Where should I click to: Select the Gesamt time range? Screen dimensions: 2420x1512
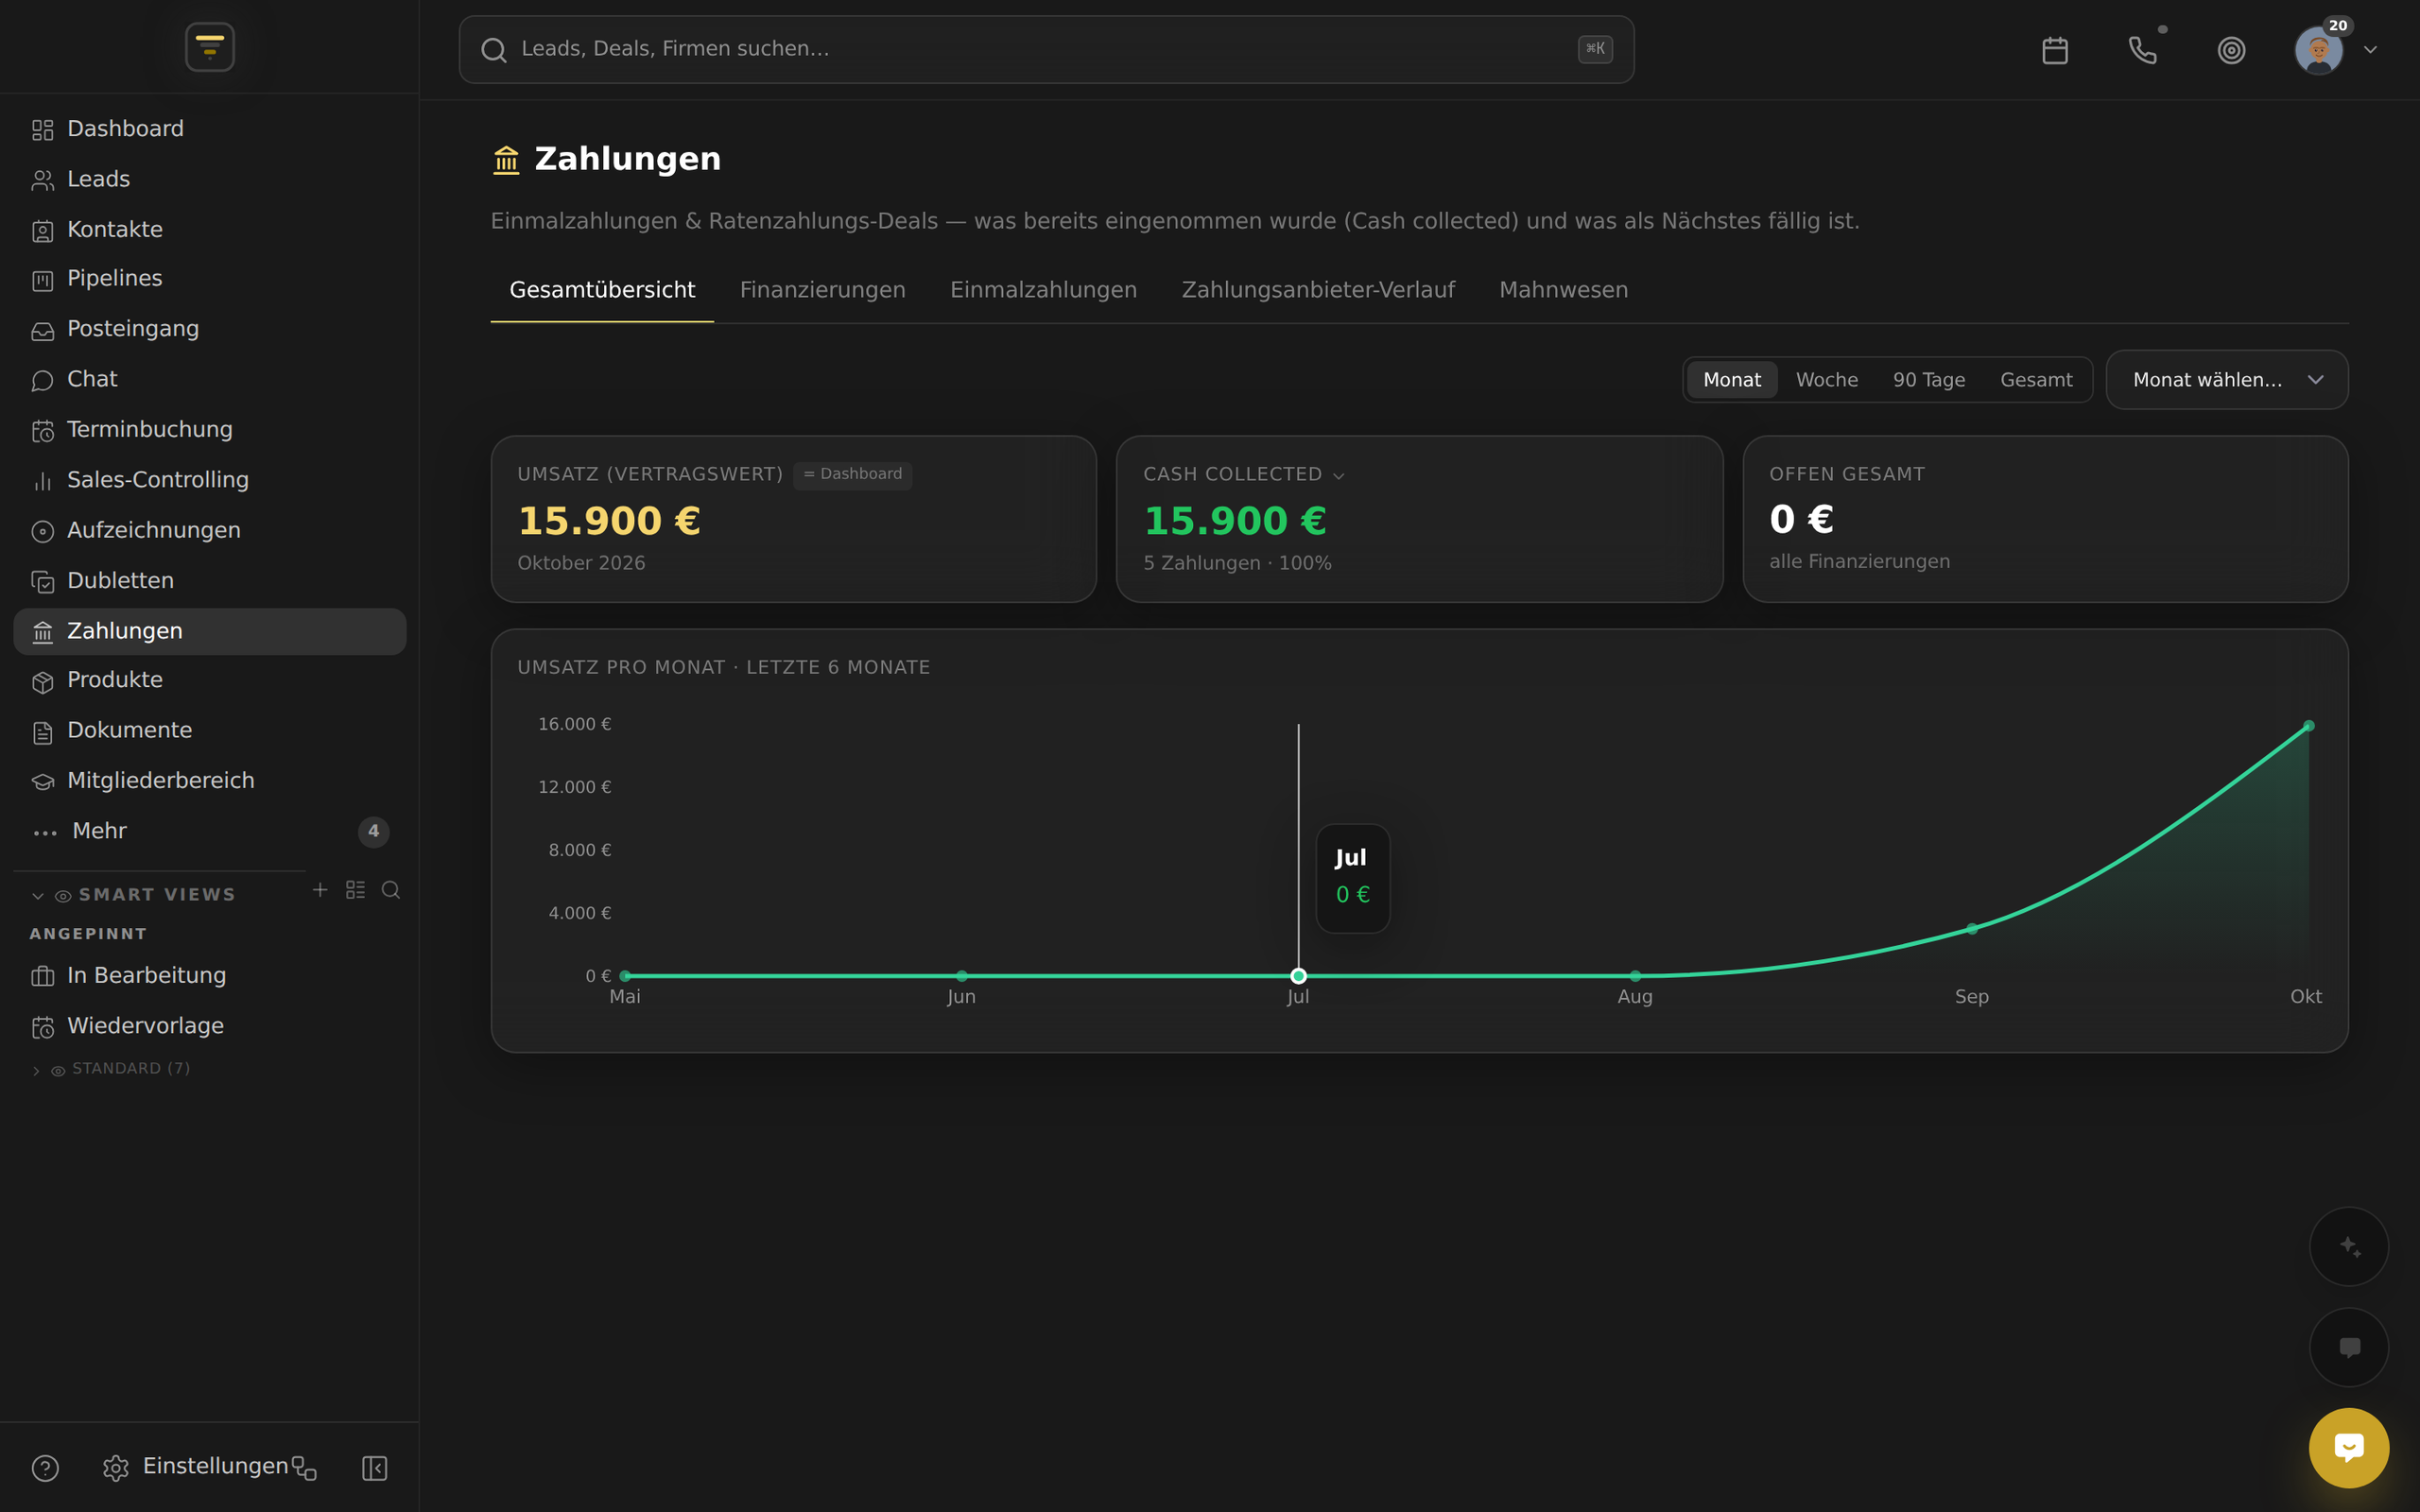tap(2036, 380)
